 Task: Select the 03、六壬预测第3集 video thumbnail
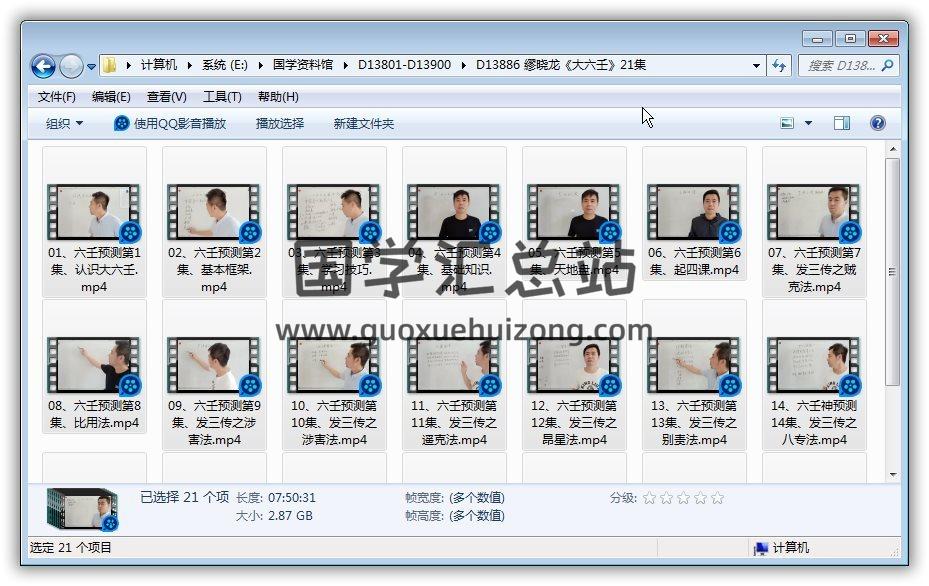point(334,213)
